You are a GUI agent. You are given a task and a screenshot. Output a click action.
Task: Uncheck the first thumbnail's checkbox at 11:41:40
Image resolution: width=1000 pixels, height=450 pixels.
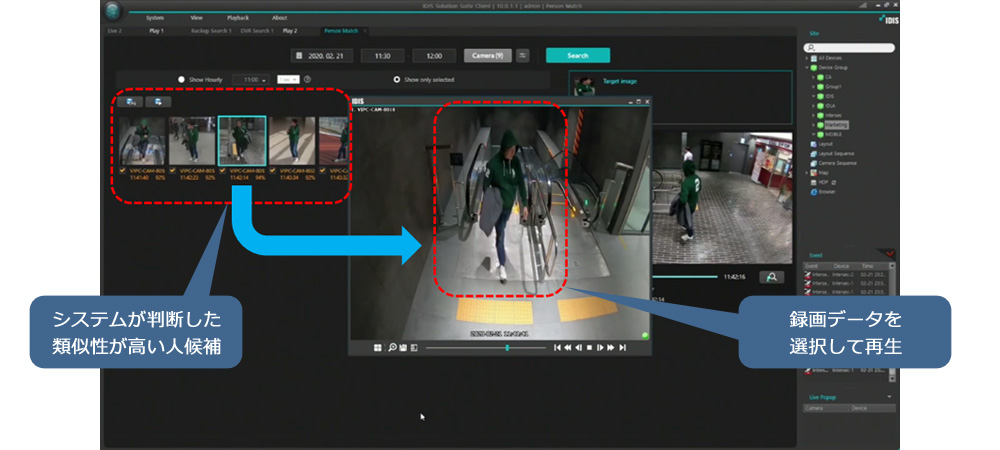(x=123, y=170)
